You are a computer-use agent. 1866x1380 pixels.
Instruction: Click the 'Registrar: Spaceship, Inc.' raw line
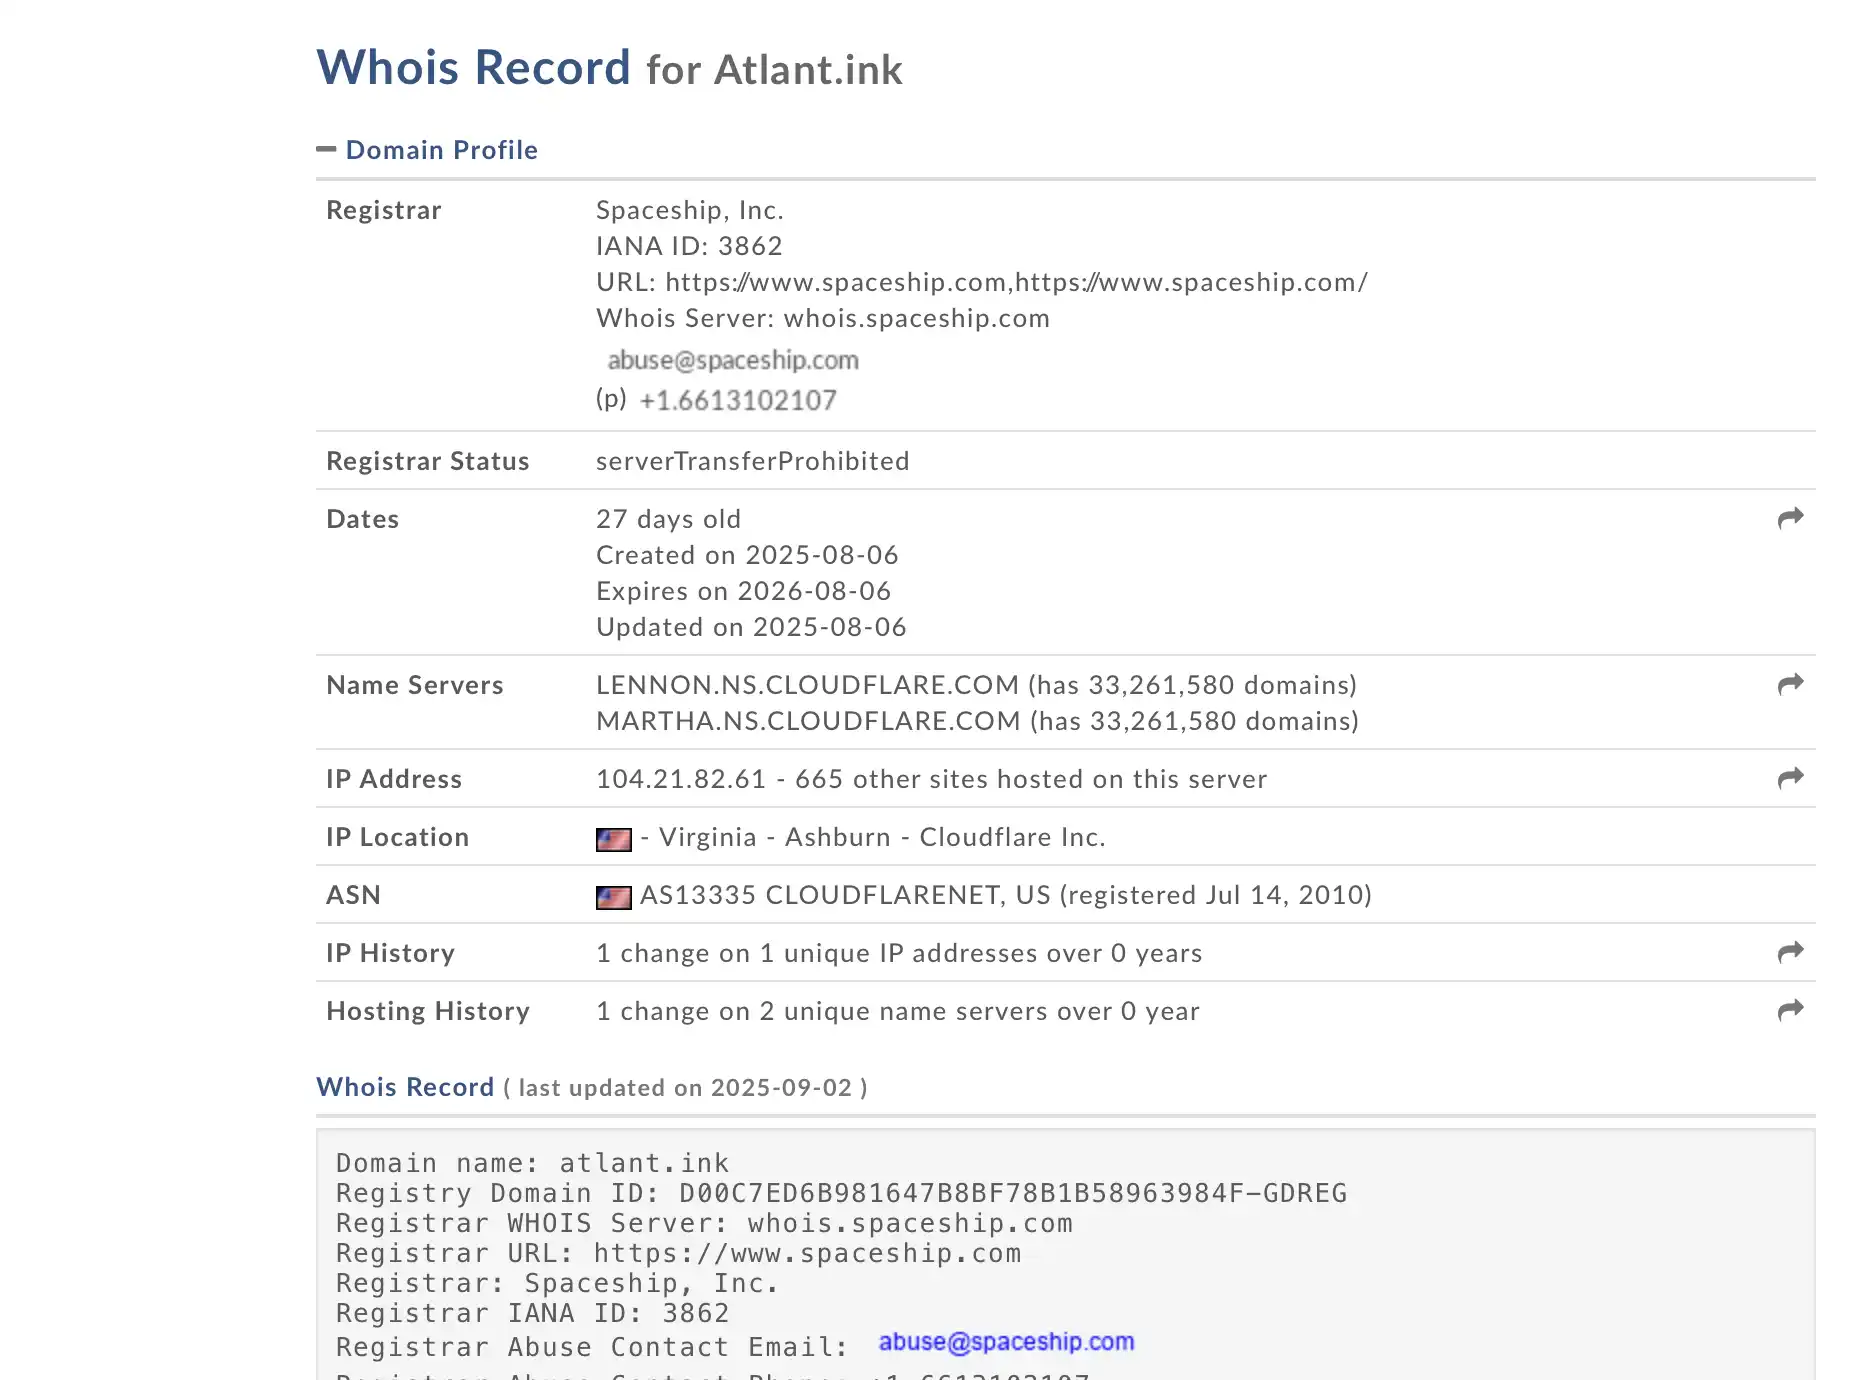click(x=557, y=1283)
